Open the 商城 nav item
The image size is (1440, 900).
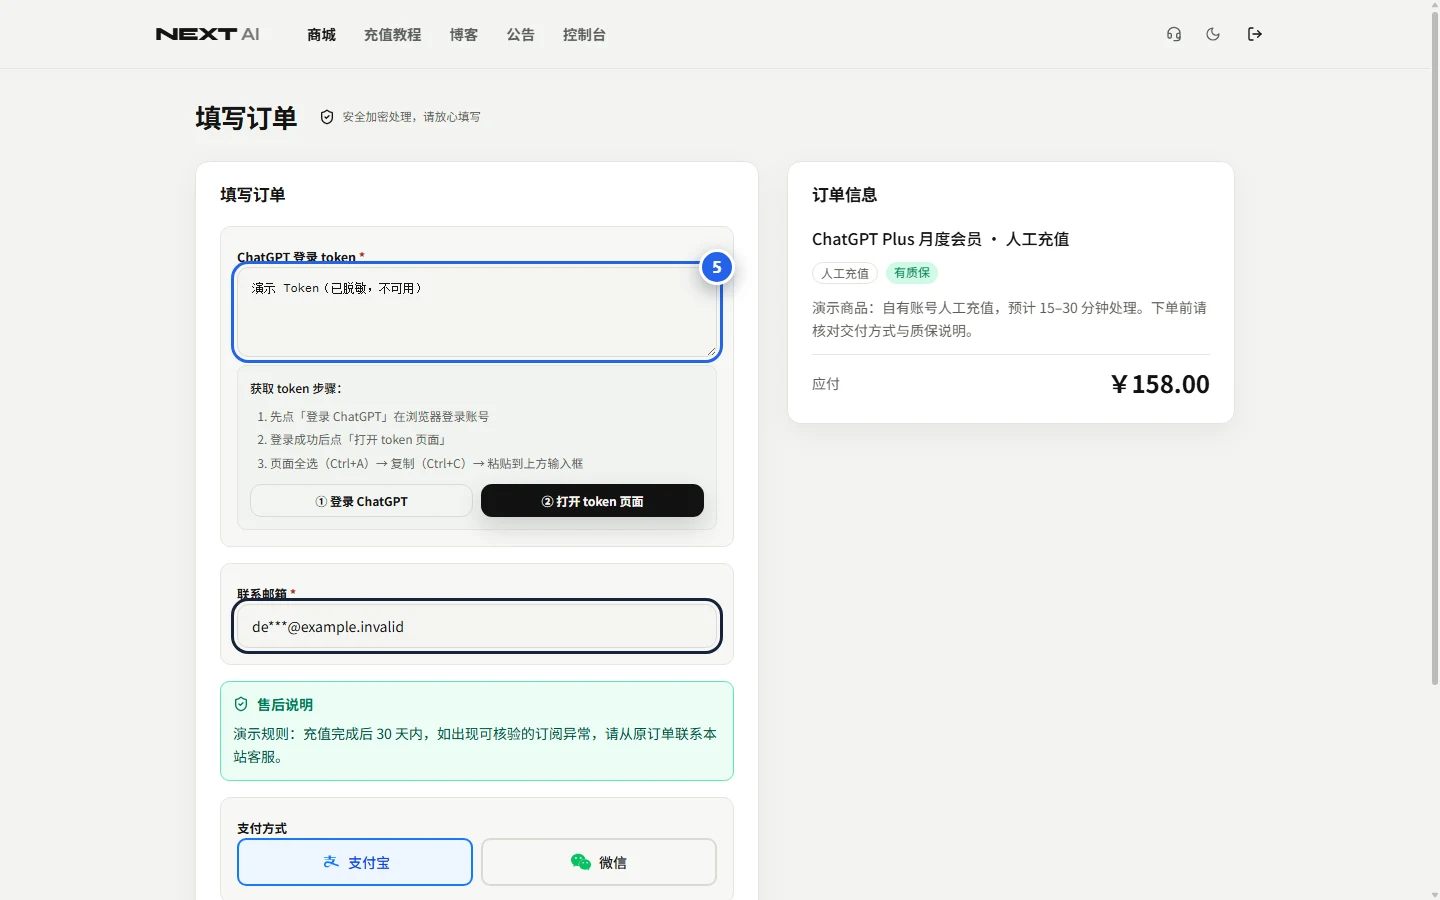322,34
